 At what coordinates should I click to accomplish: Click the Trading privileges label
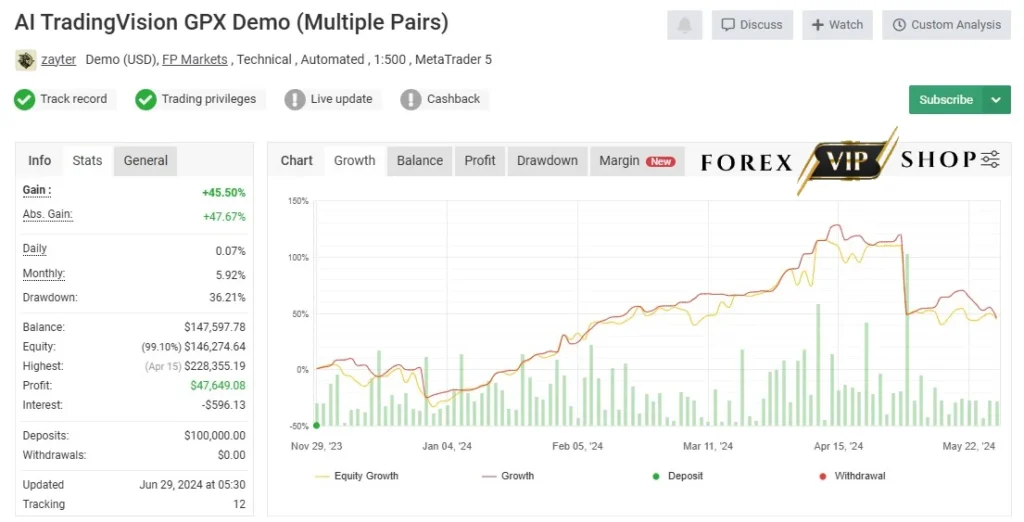(x=209, y=99)
